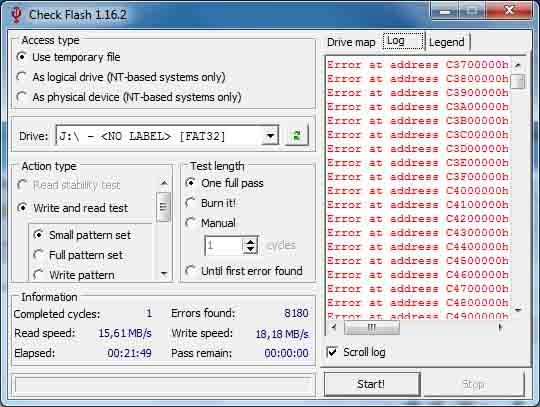Click the Check Flash app icon in title bar

pyautogui.click(x=16, y=15)
